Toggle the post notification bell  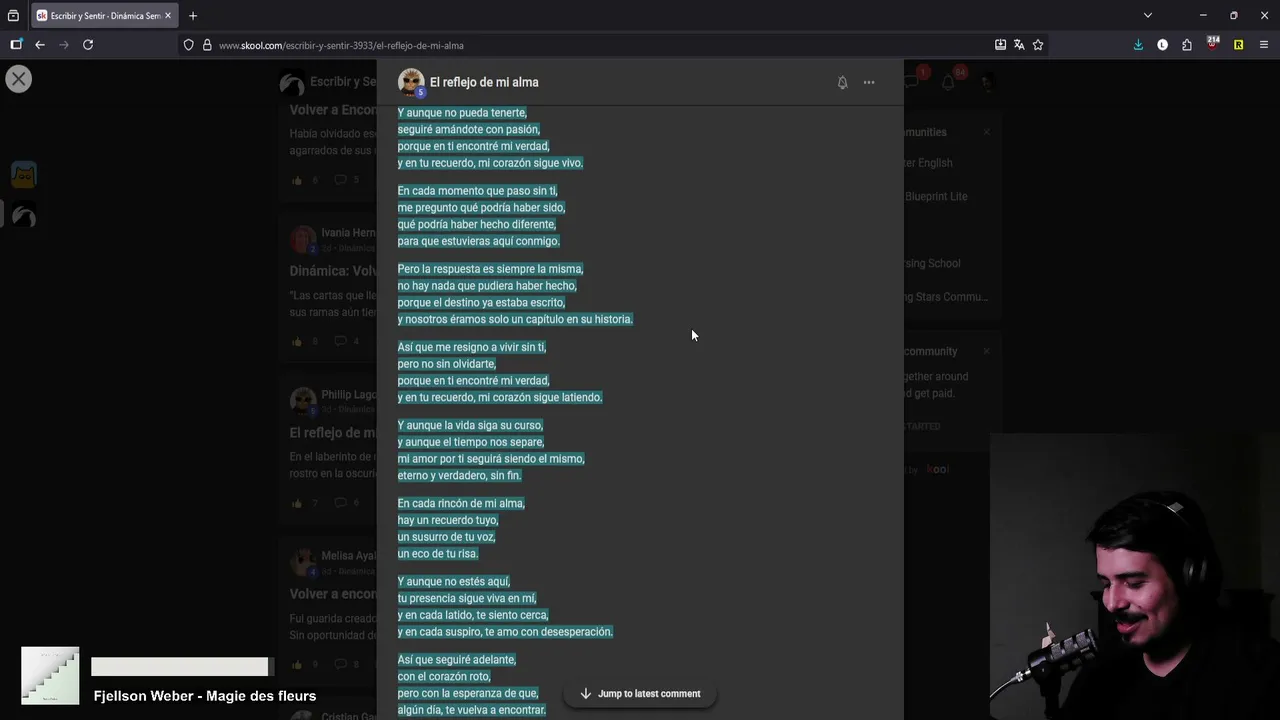(x=842, y=83)
